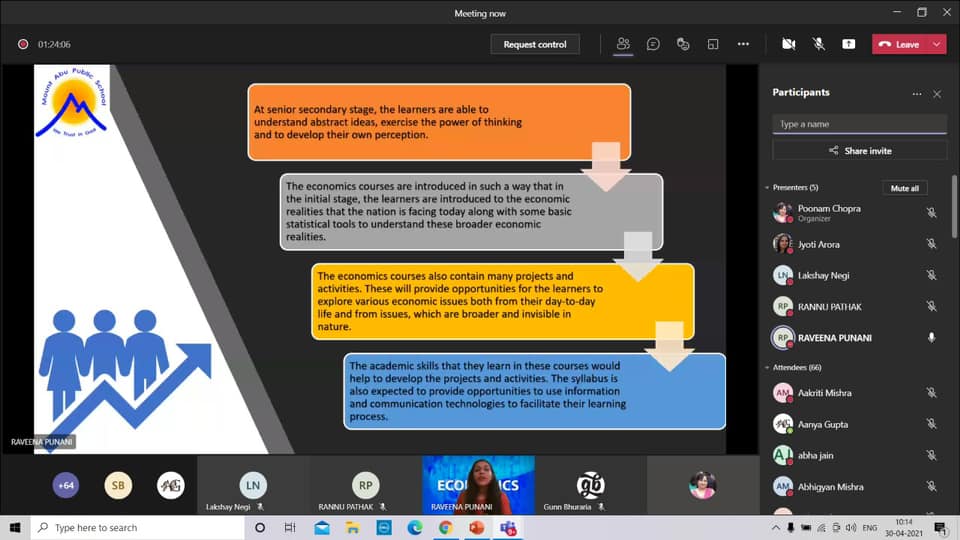This screenshot has width=960, height=540.
Task: Open Microsoft Teams from the taskbar
Action: tap(508, 527)
